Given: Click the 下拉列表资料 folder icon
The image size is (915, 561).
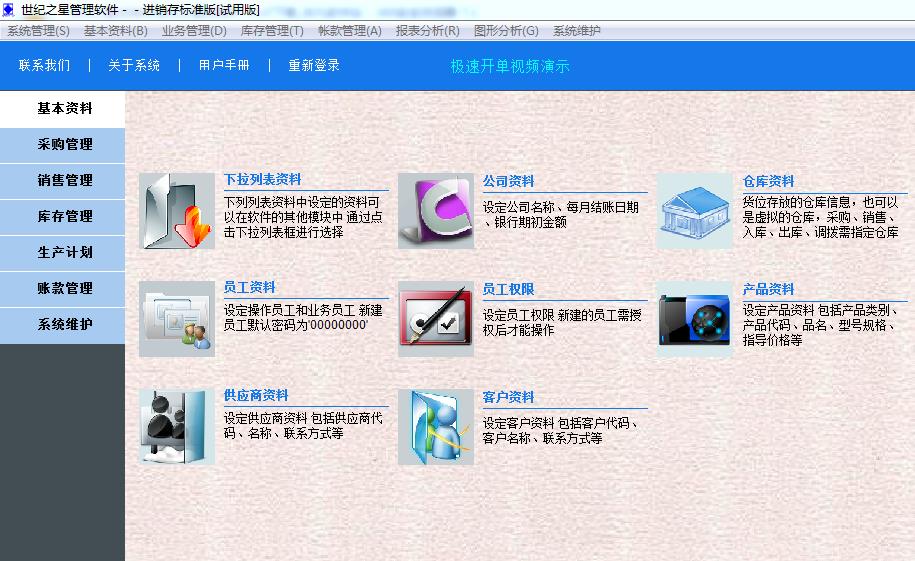Looking at the screenshot, I should 177,211.
